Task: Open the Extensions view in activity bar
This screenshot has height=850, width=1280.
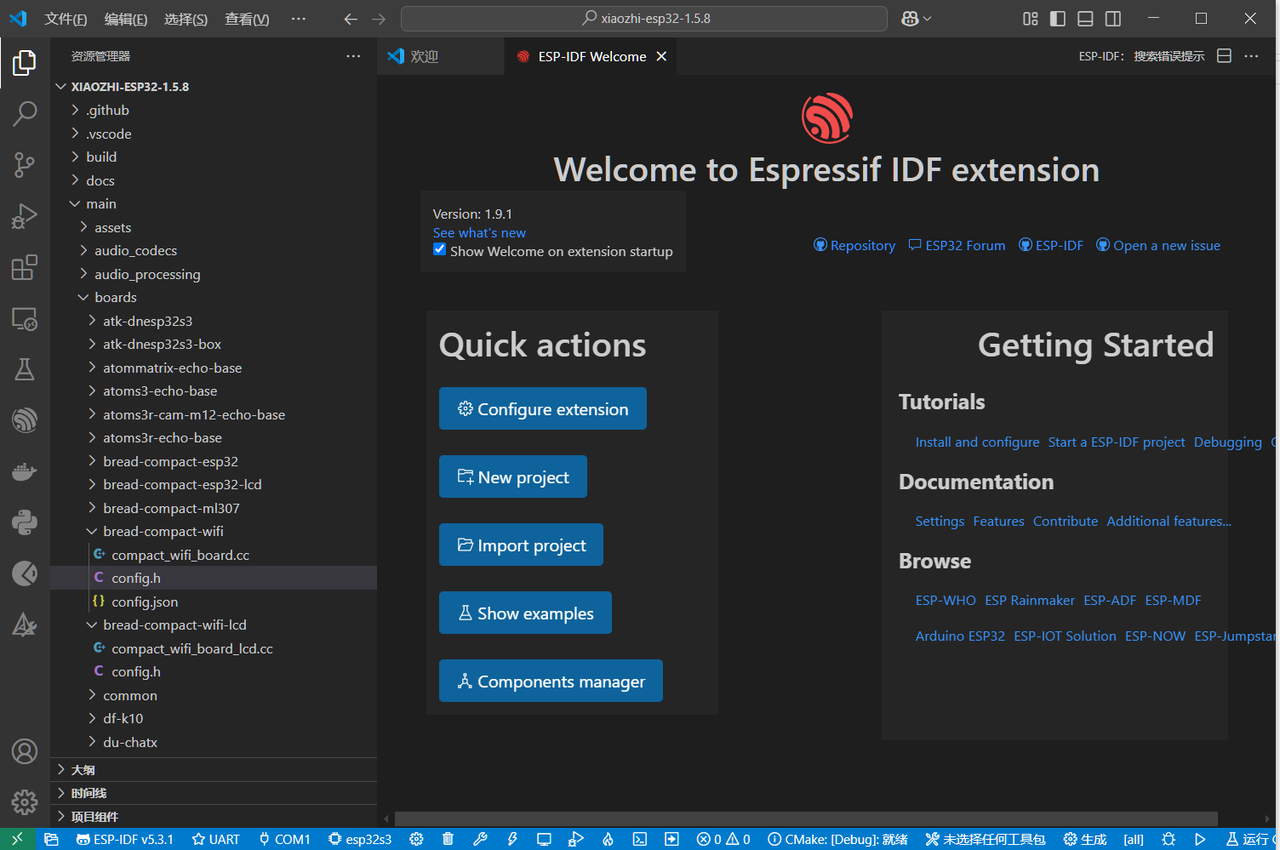Action: 24,268
